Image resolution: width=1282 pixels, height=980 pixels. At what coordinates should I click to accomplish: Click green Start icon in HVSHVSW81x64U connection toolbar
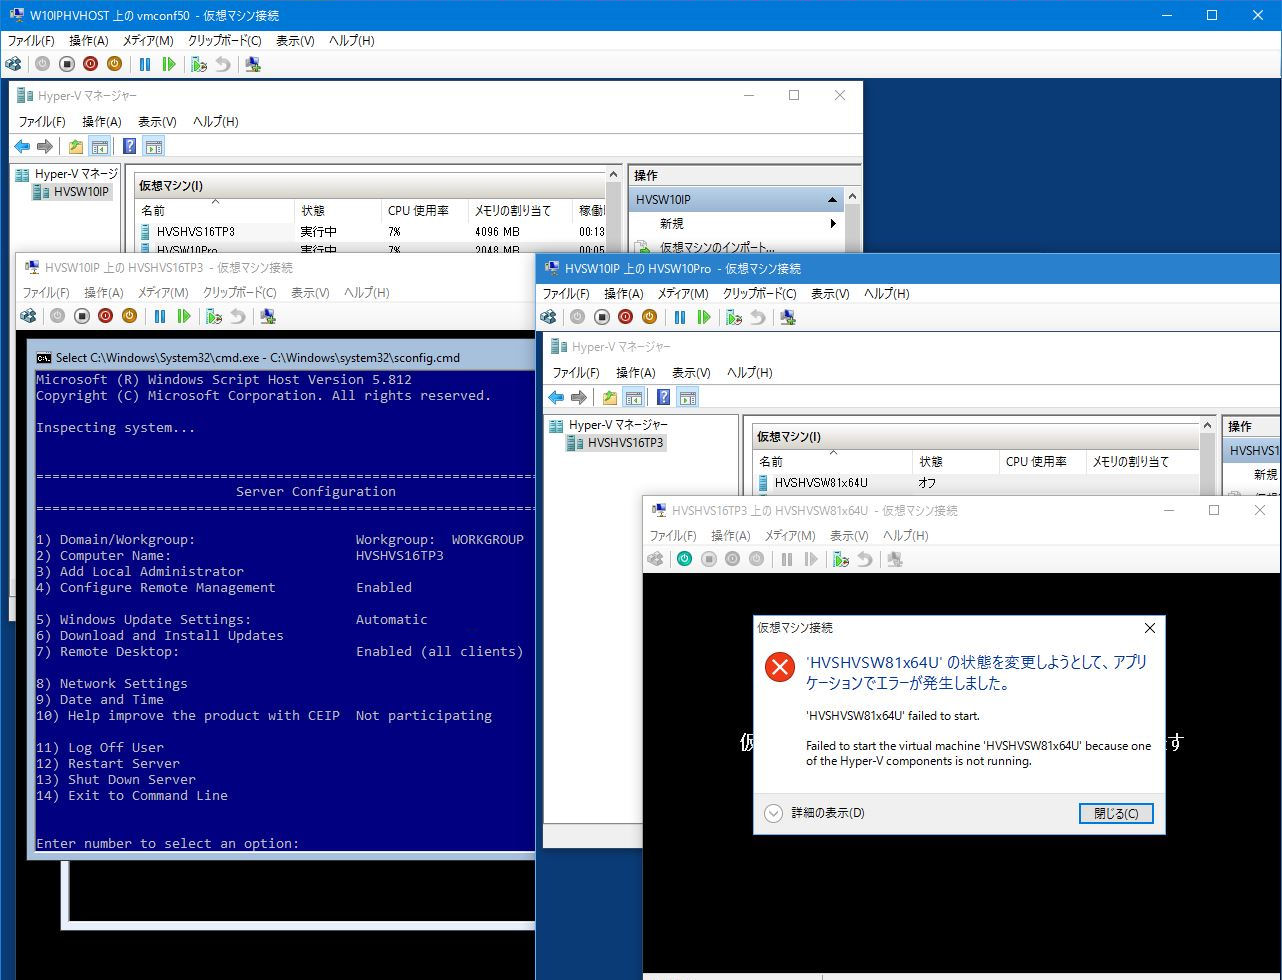pyautogui.click(x=684, y=559)
